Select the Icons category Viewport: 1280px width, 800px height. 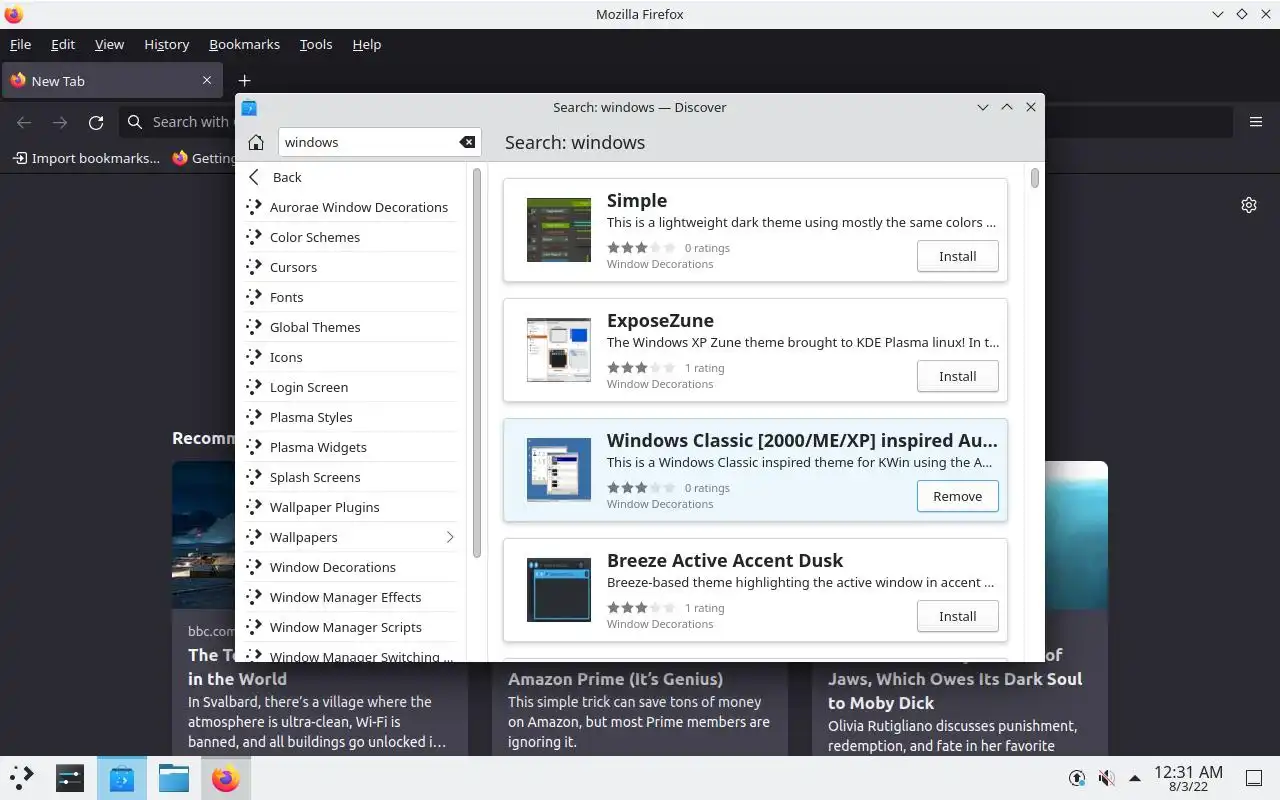coord(351,357)
